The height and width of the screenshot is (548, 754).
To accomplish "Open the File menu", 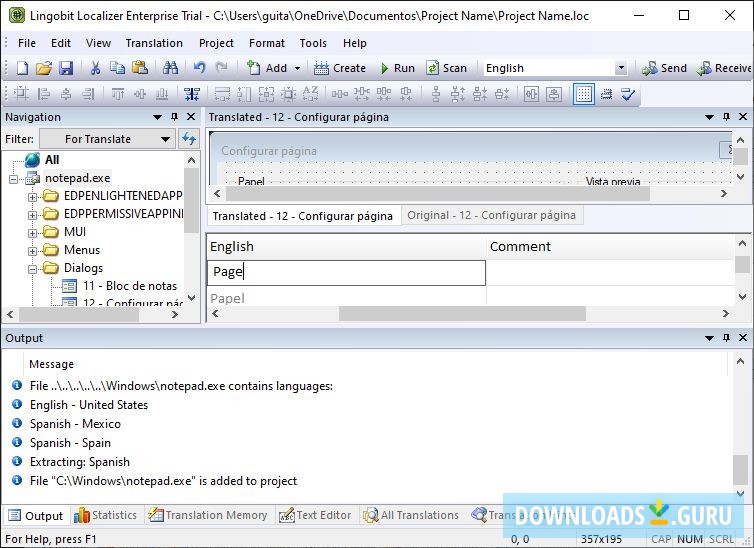I will [26, 43].
